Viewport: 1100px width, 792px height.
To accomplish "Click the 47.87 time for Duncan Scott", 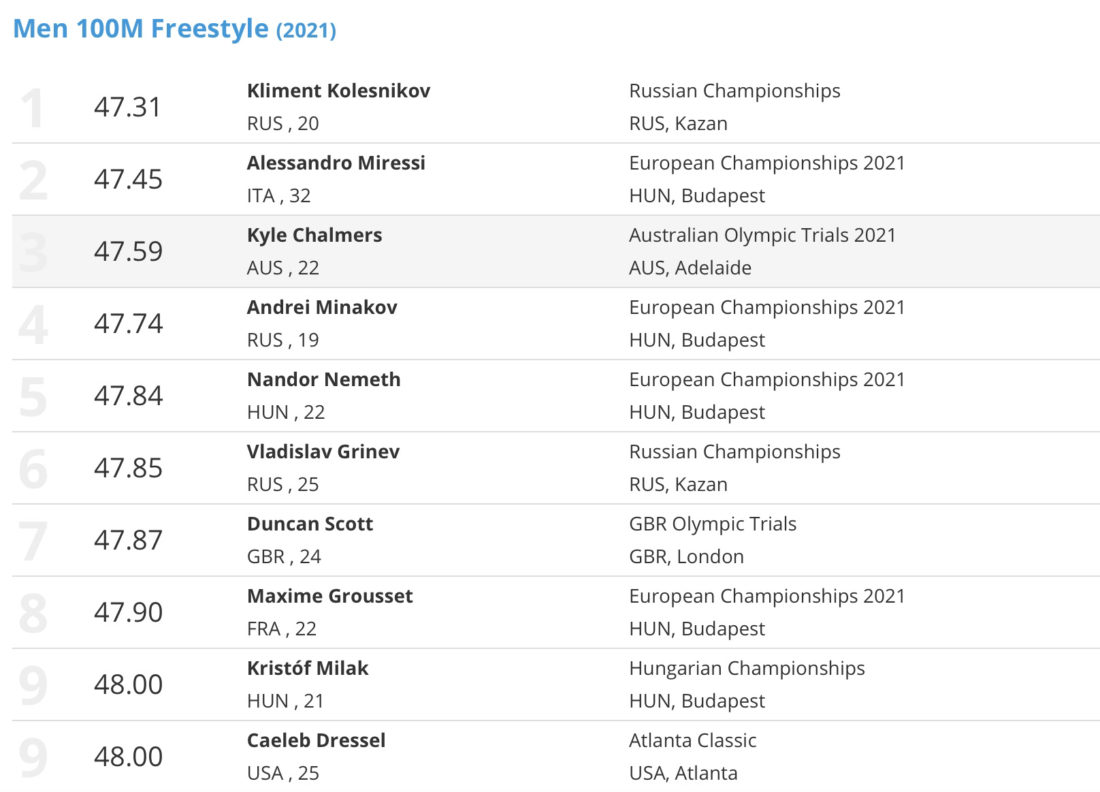I will coord(128,541).
